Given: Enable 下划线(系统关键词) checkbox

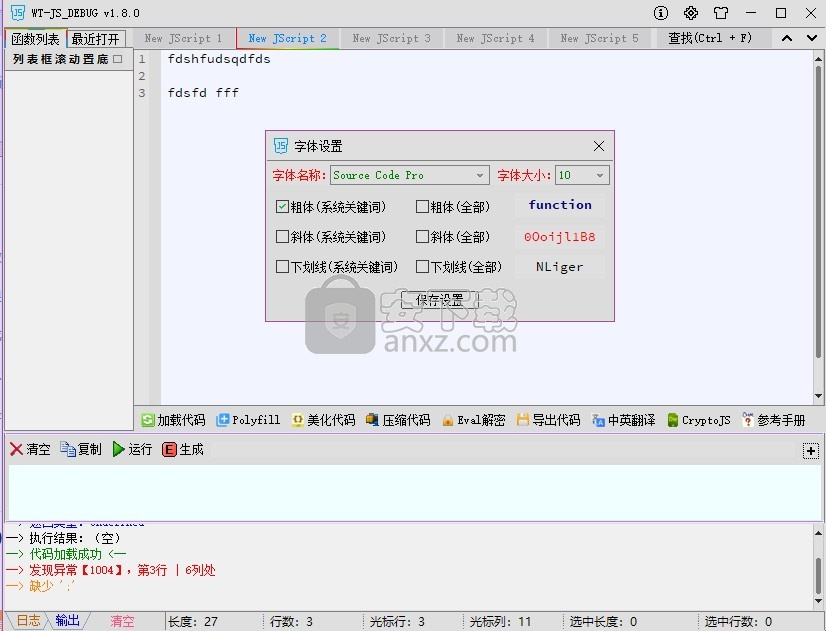Looking at the screenshot, I should click(x=282, y=267).
